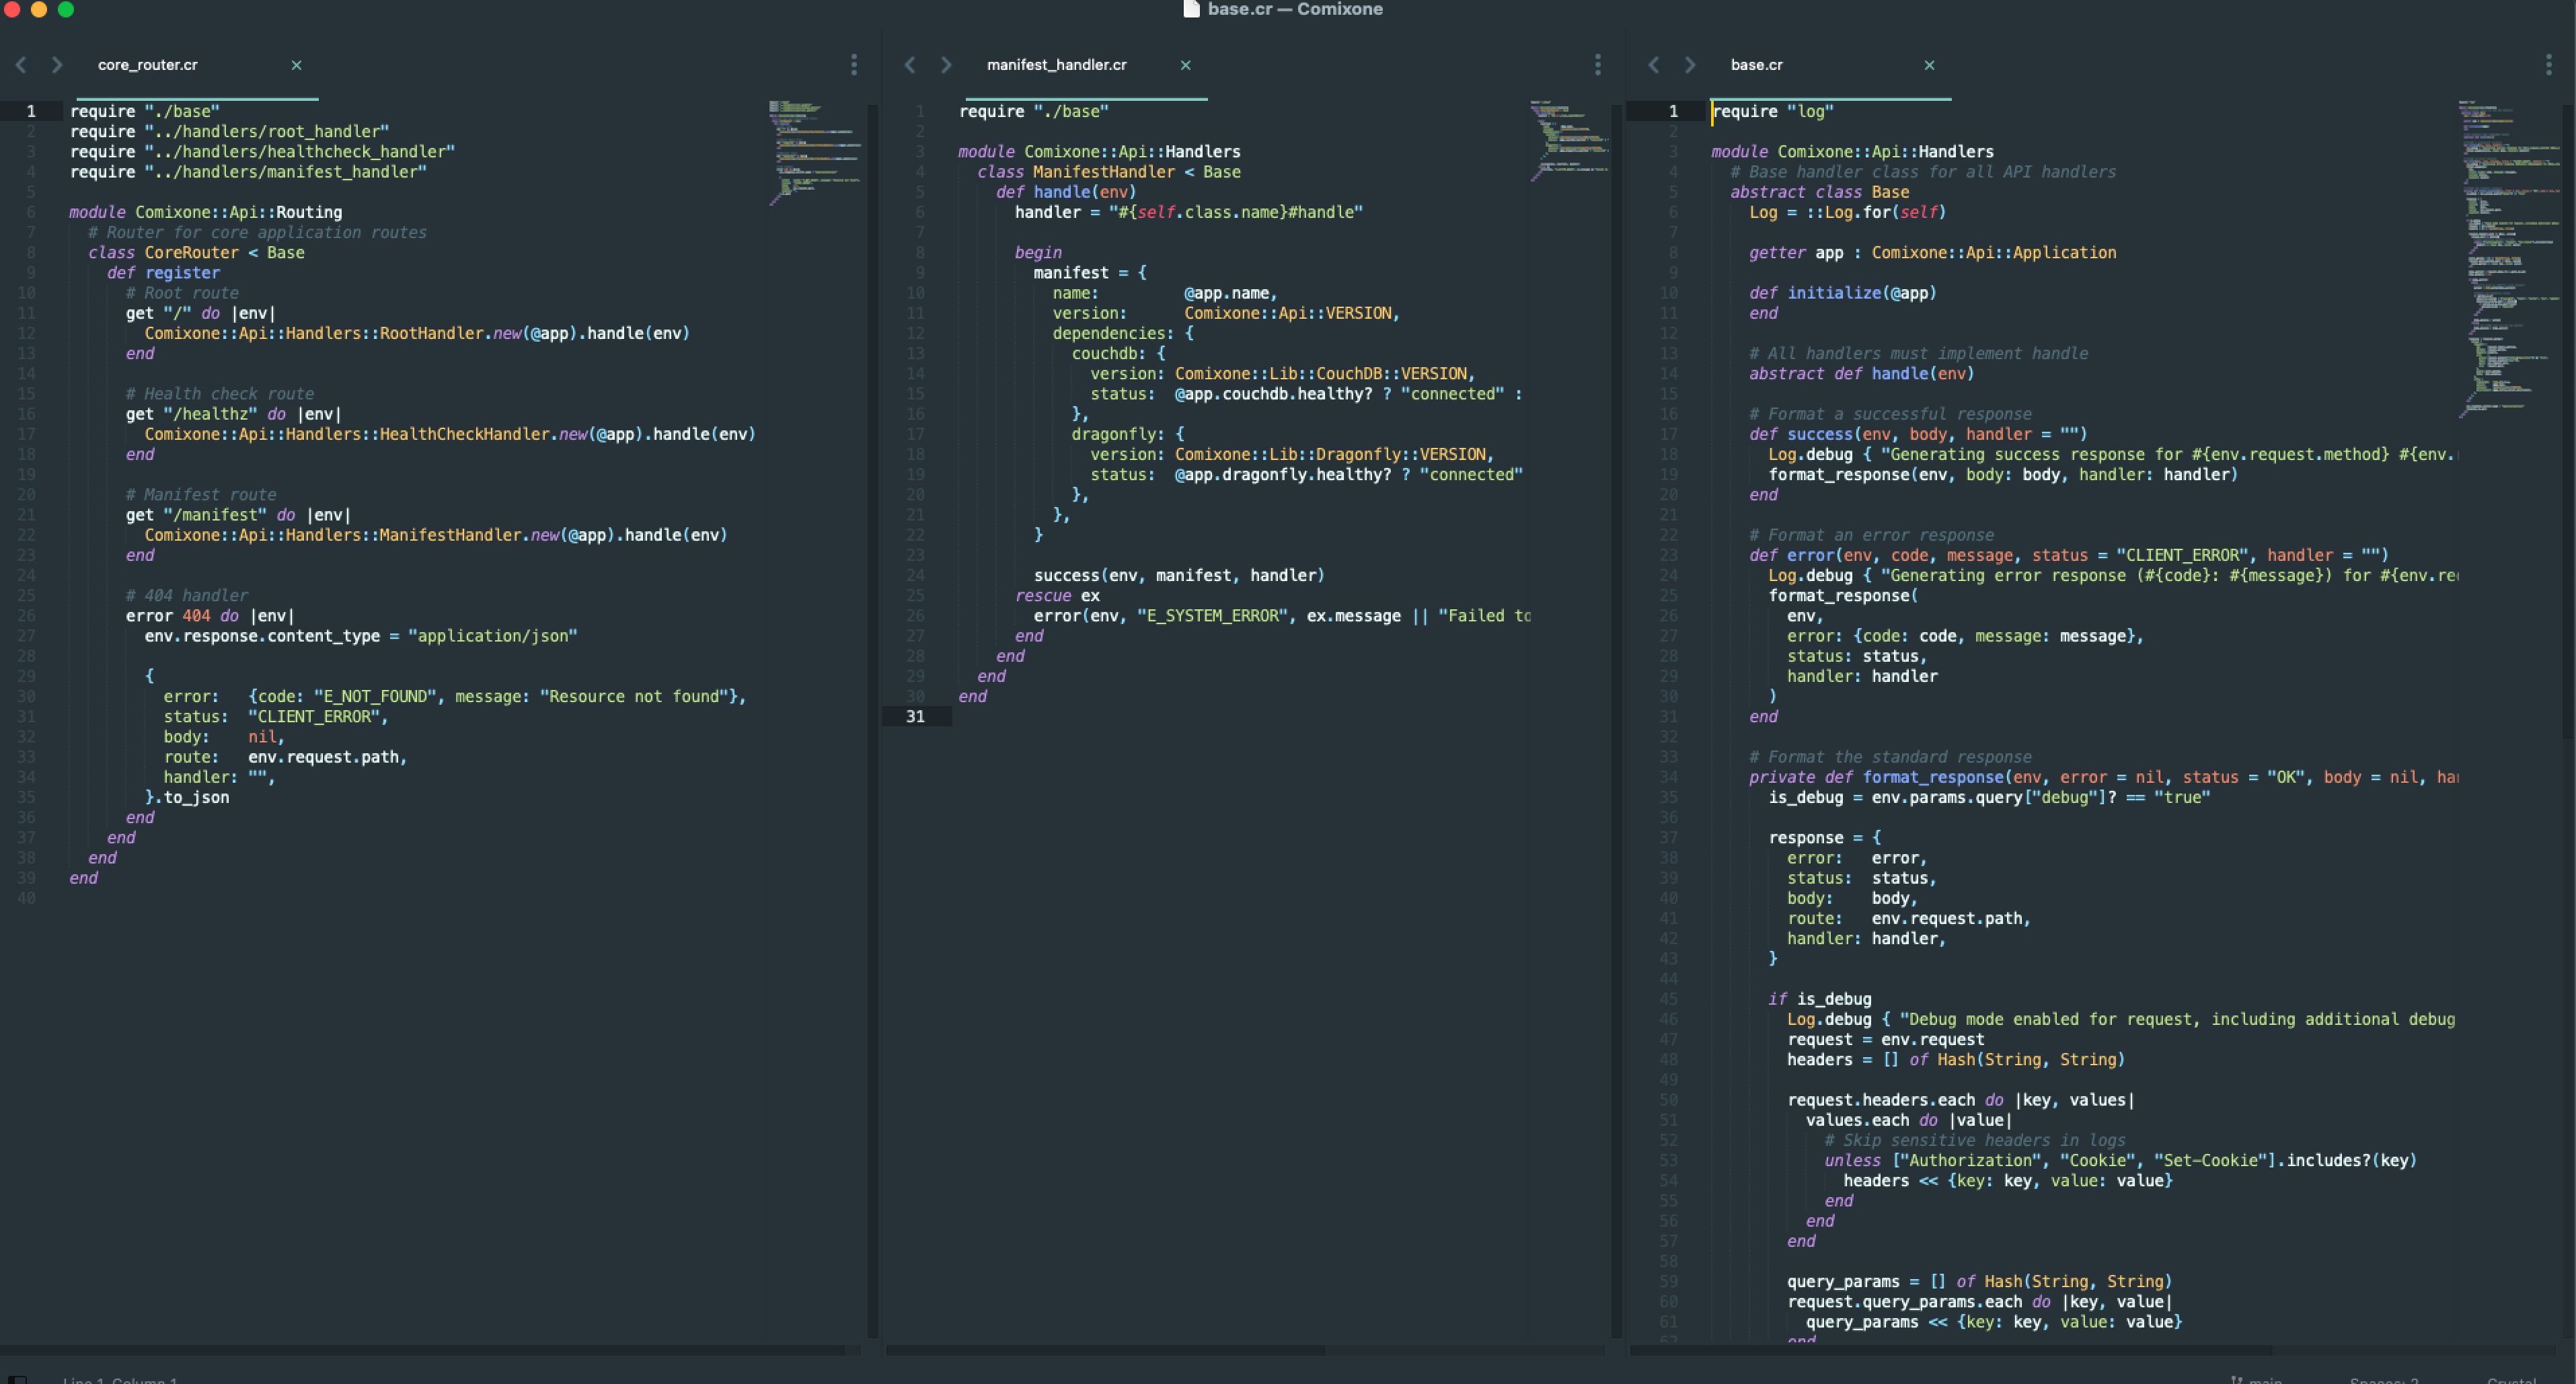This screenshot has height=1384, width=2576.
Task: Click the minimap of base.cr
Action: point(2510,258)
